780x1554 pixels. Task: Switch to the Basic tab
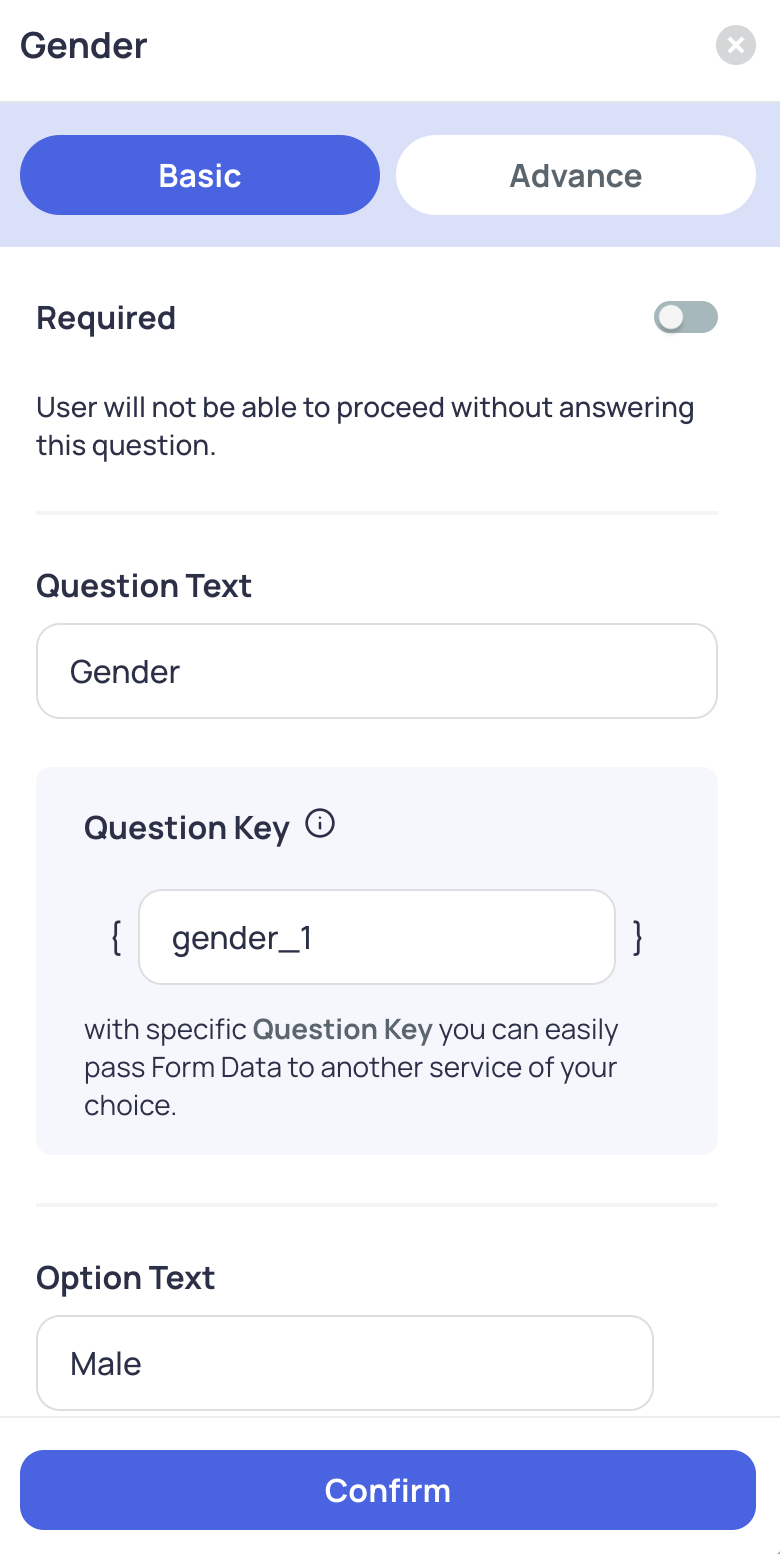pyautogui.click(x=200, y=175)
